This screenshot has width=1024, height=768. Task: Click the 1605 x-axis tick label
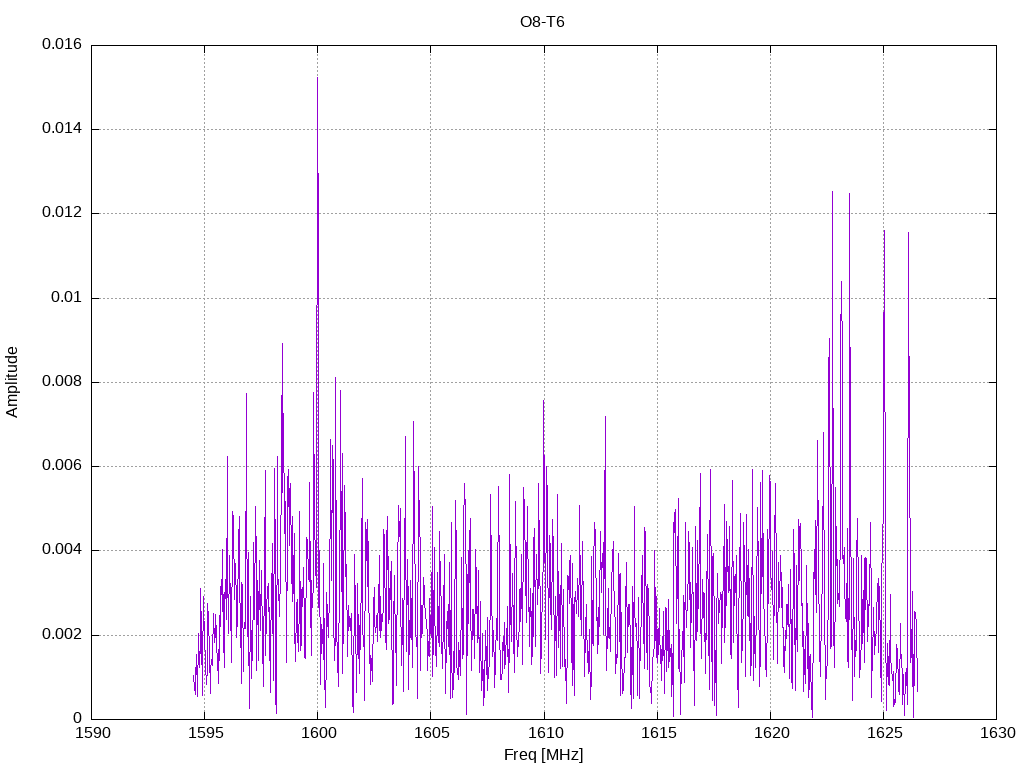click(x=432, y=733)
